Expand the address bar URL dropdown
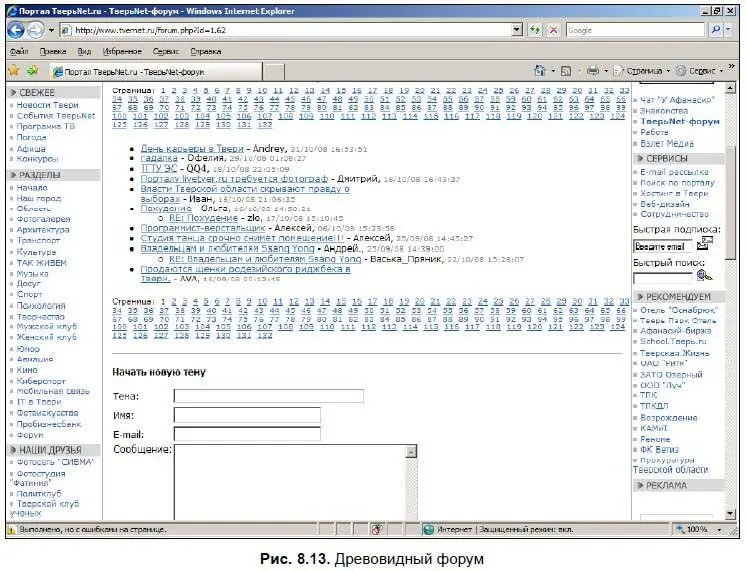Image resolution: width=746 pixels, height=571 pixels. (x=517, y=30)
